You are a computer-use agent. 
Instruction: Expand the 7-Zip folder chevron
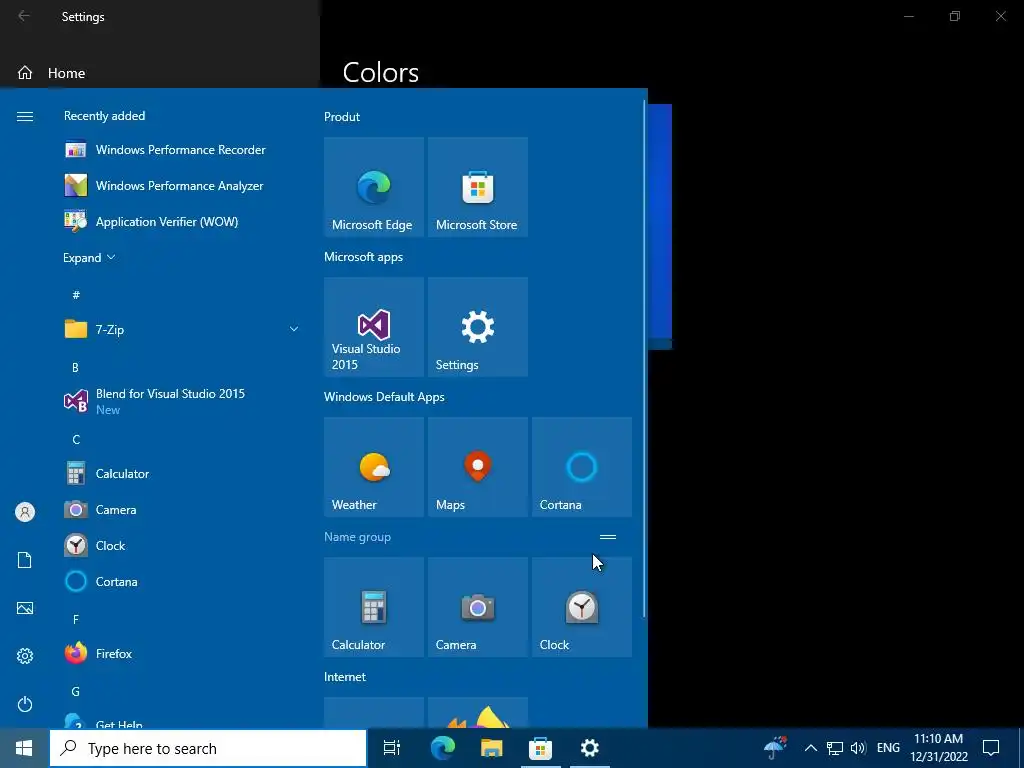point(294,329)
